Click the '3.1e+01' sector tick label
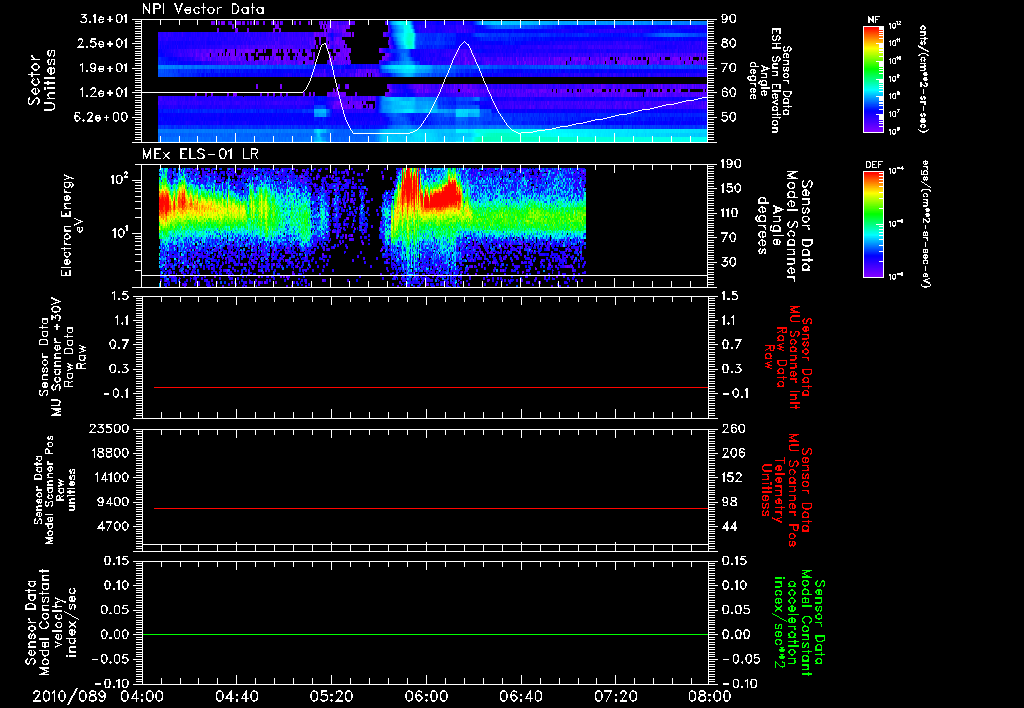This screenshot has height=708, width=1024. pos(104,19)
